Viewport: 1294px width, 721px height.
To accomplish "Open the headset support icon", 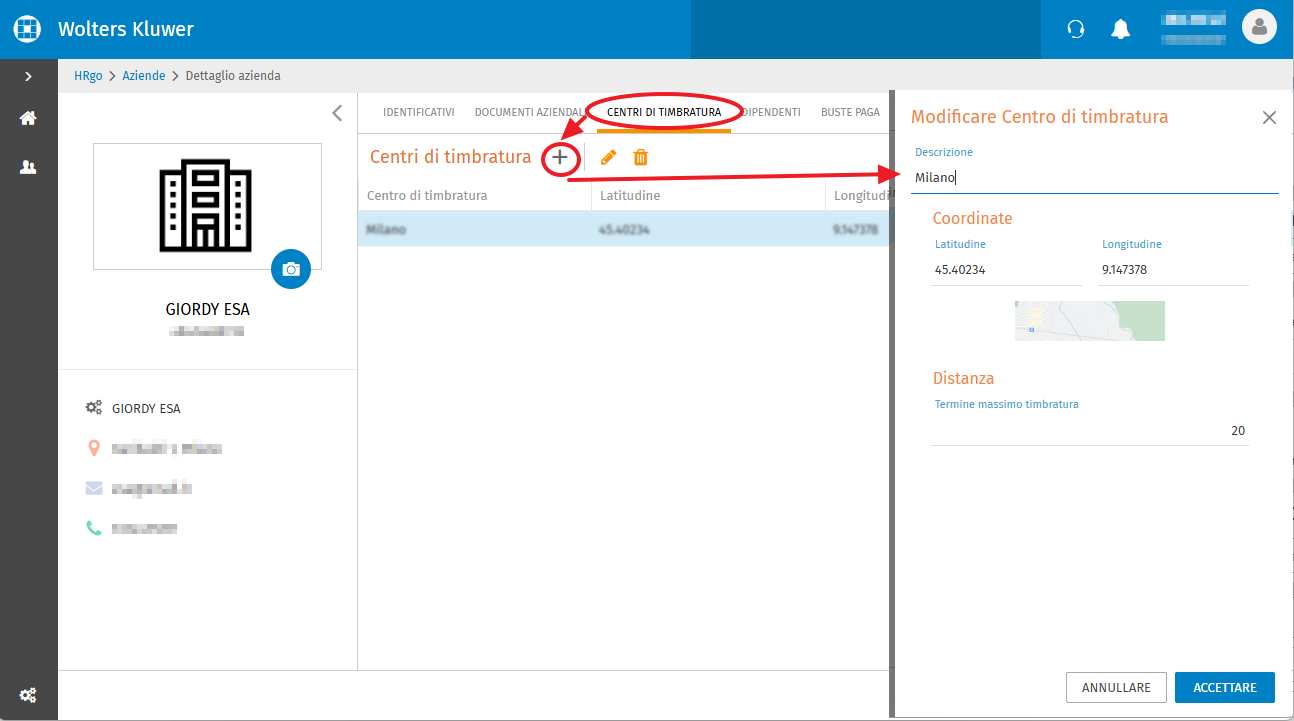I will click(x=1076, y=29).
